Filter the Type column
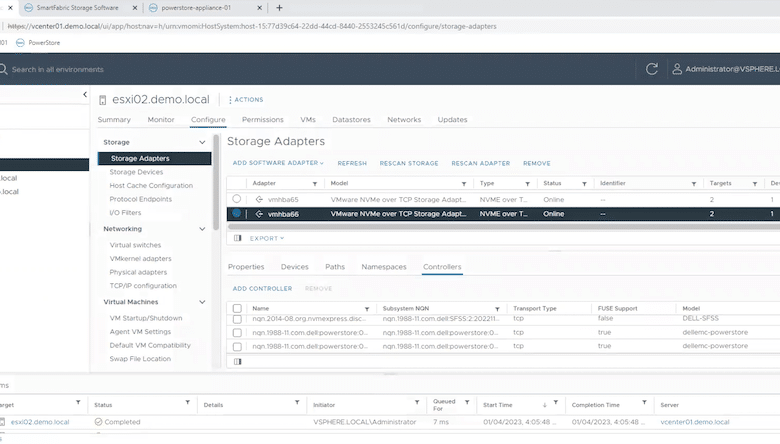 (x=527, y=184)
